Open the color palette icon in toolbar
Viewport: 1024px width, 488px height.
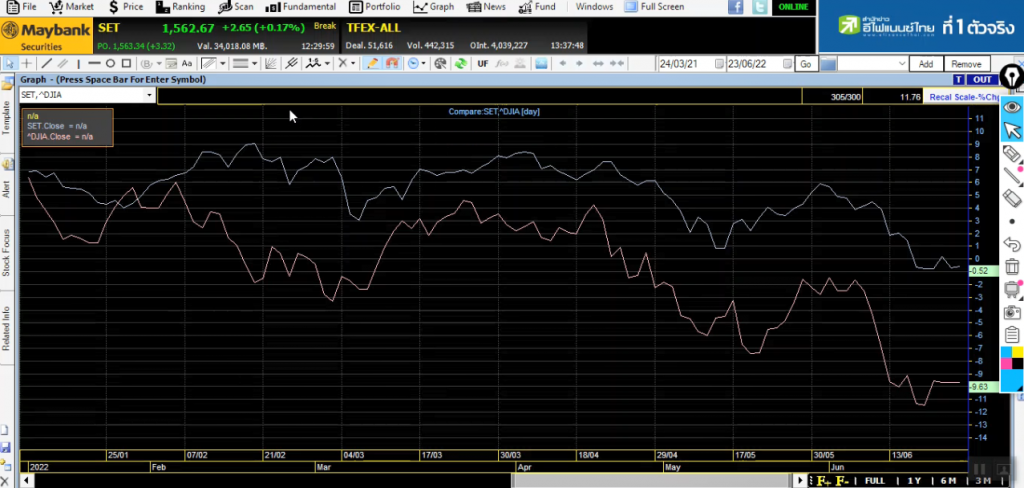[x=440, y=63]
